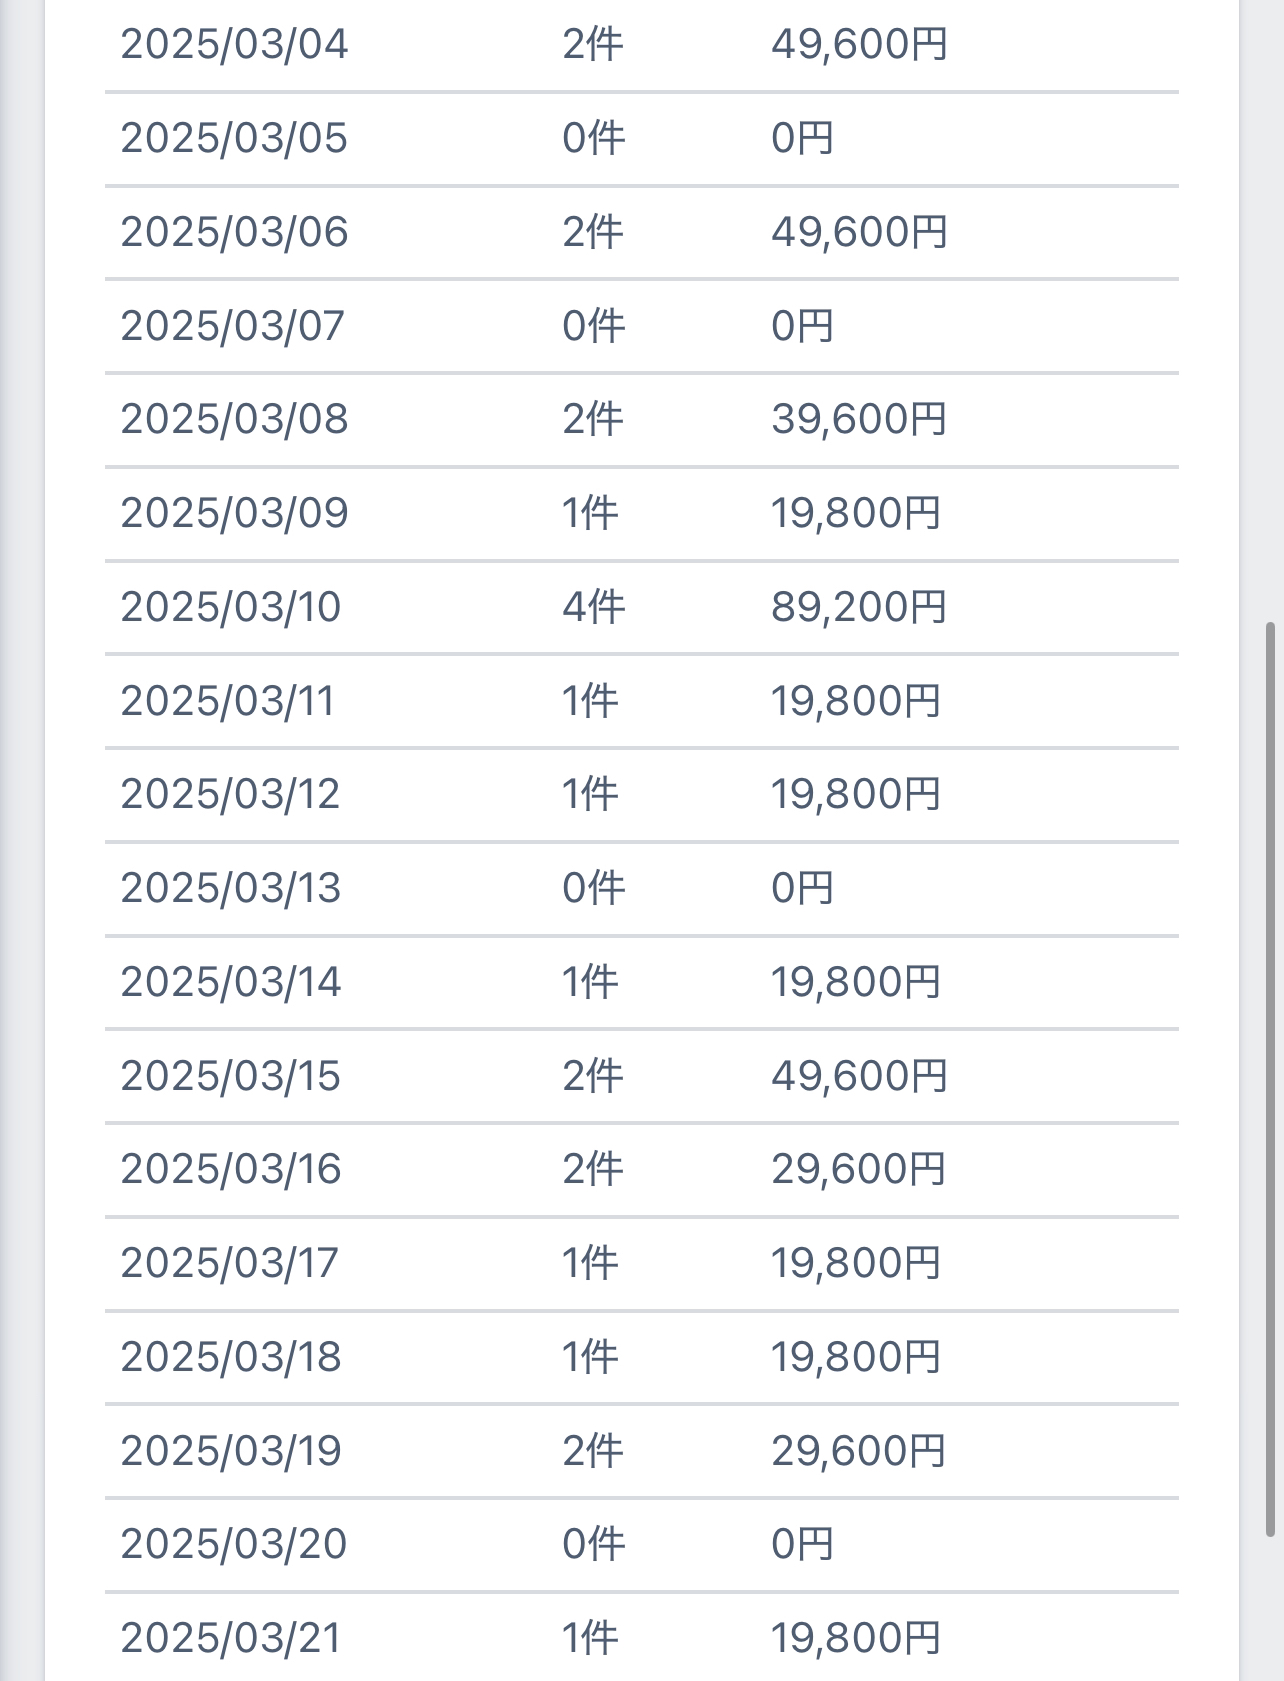Select the 2025/03/04 row date
The height and width of the screenshot is (1681, 1284).
[234, 44]
